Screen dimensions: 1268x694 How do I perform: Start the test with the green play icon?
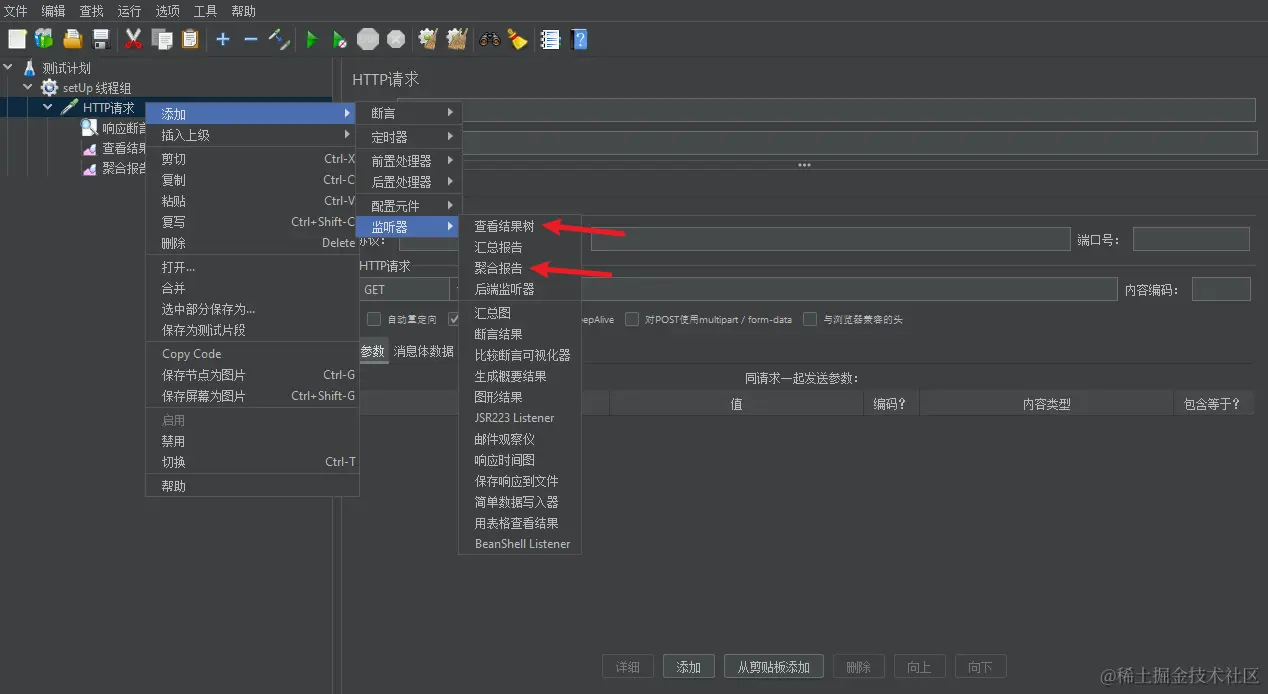click(312, 39)
